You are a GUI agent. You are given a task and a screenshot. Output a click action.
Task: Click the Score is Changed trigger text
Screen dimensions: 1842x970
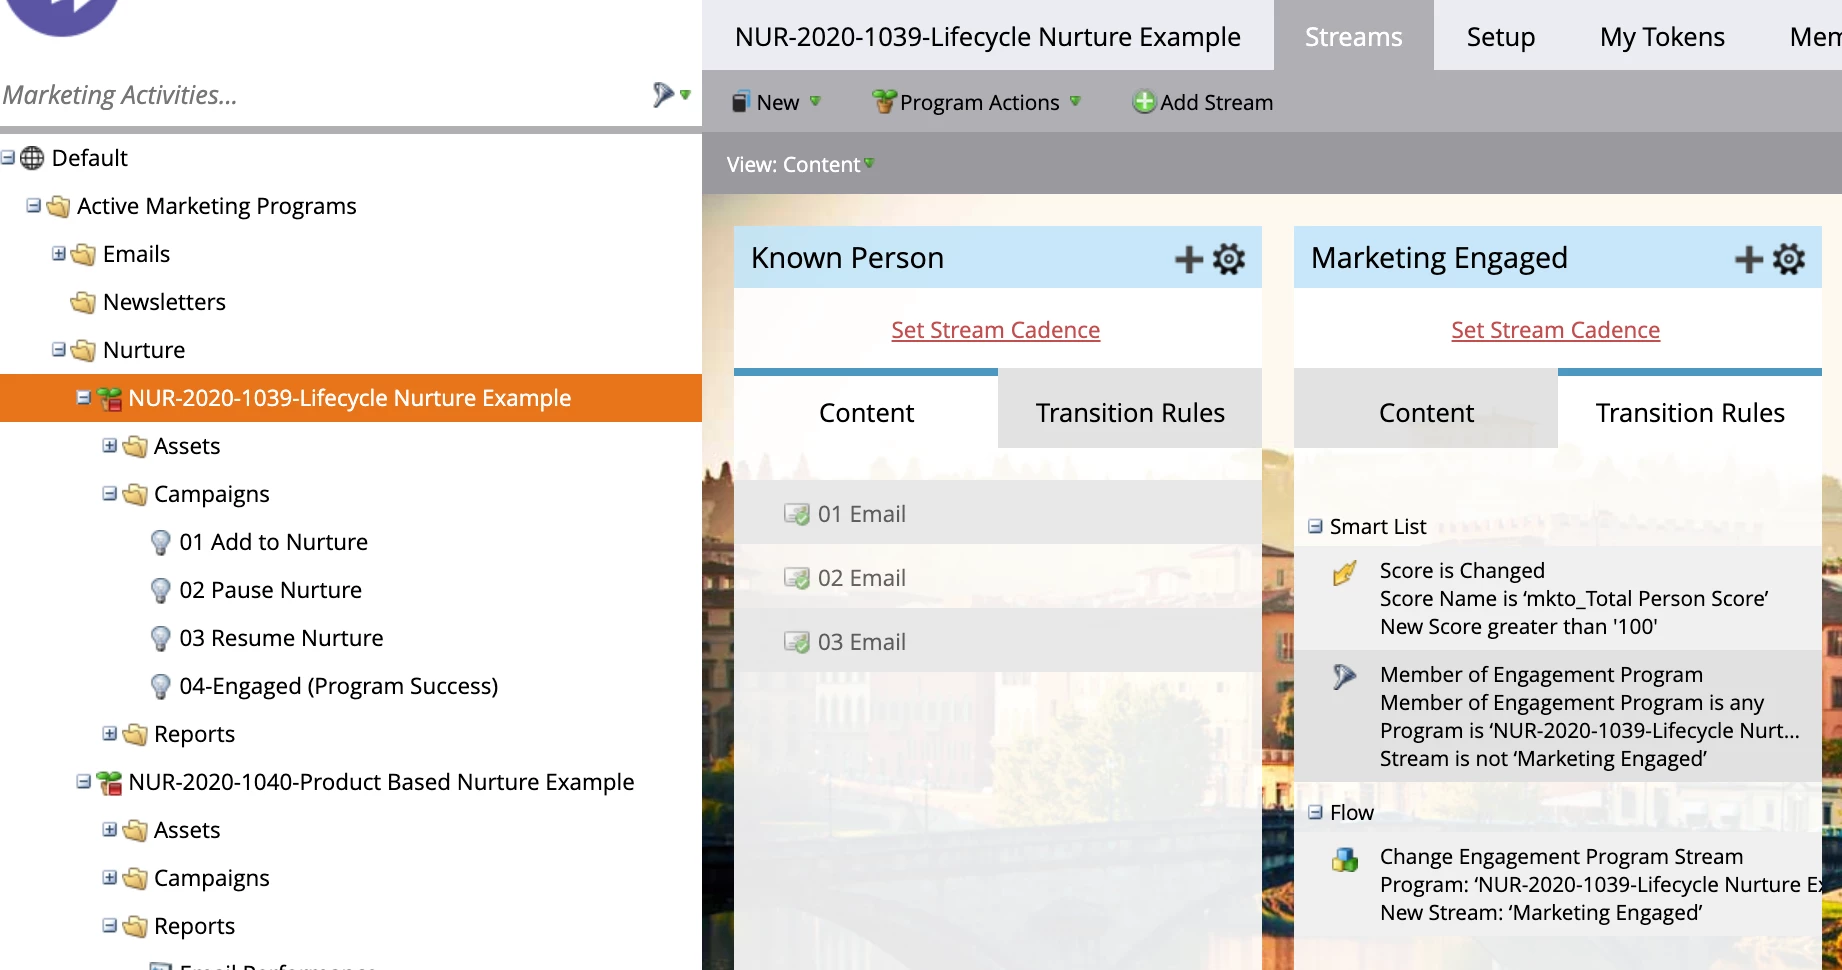(x=1462, y=570)
